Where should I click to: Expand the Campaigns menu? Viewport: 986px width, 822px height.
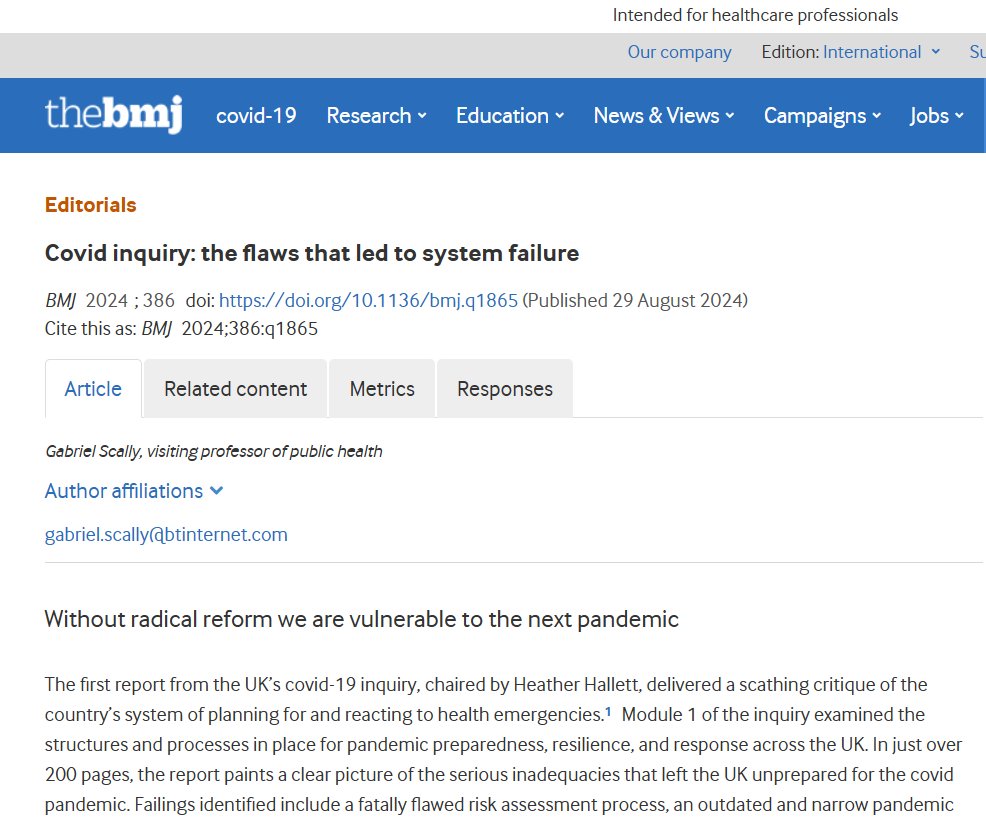[822, 116]
